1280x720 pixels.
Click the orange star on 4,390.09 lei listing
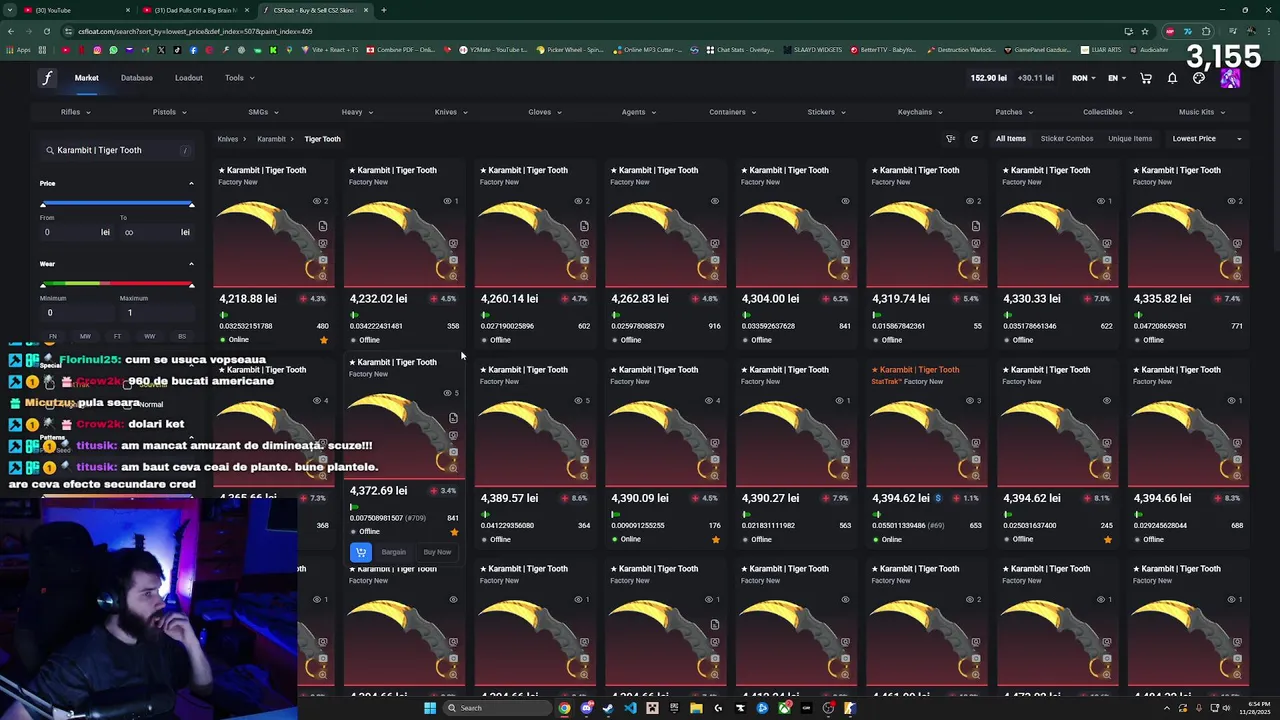(x=716, y=539)
